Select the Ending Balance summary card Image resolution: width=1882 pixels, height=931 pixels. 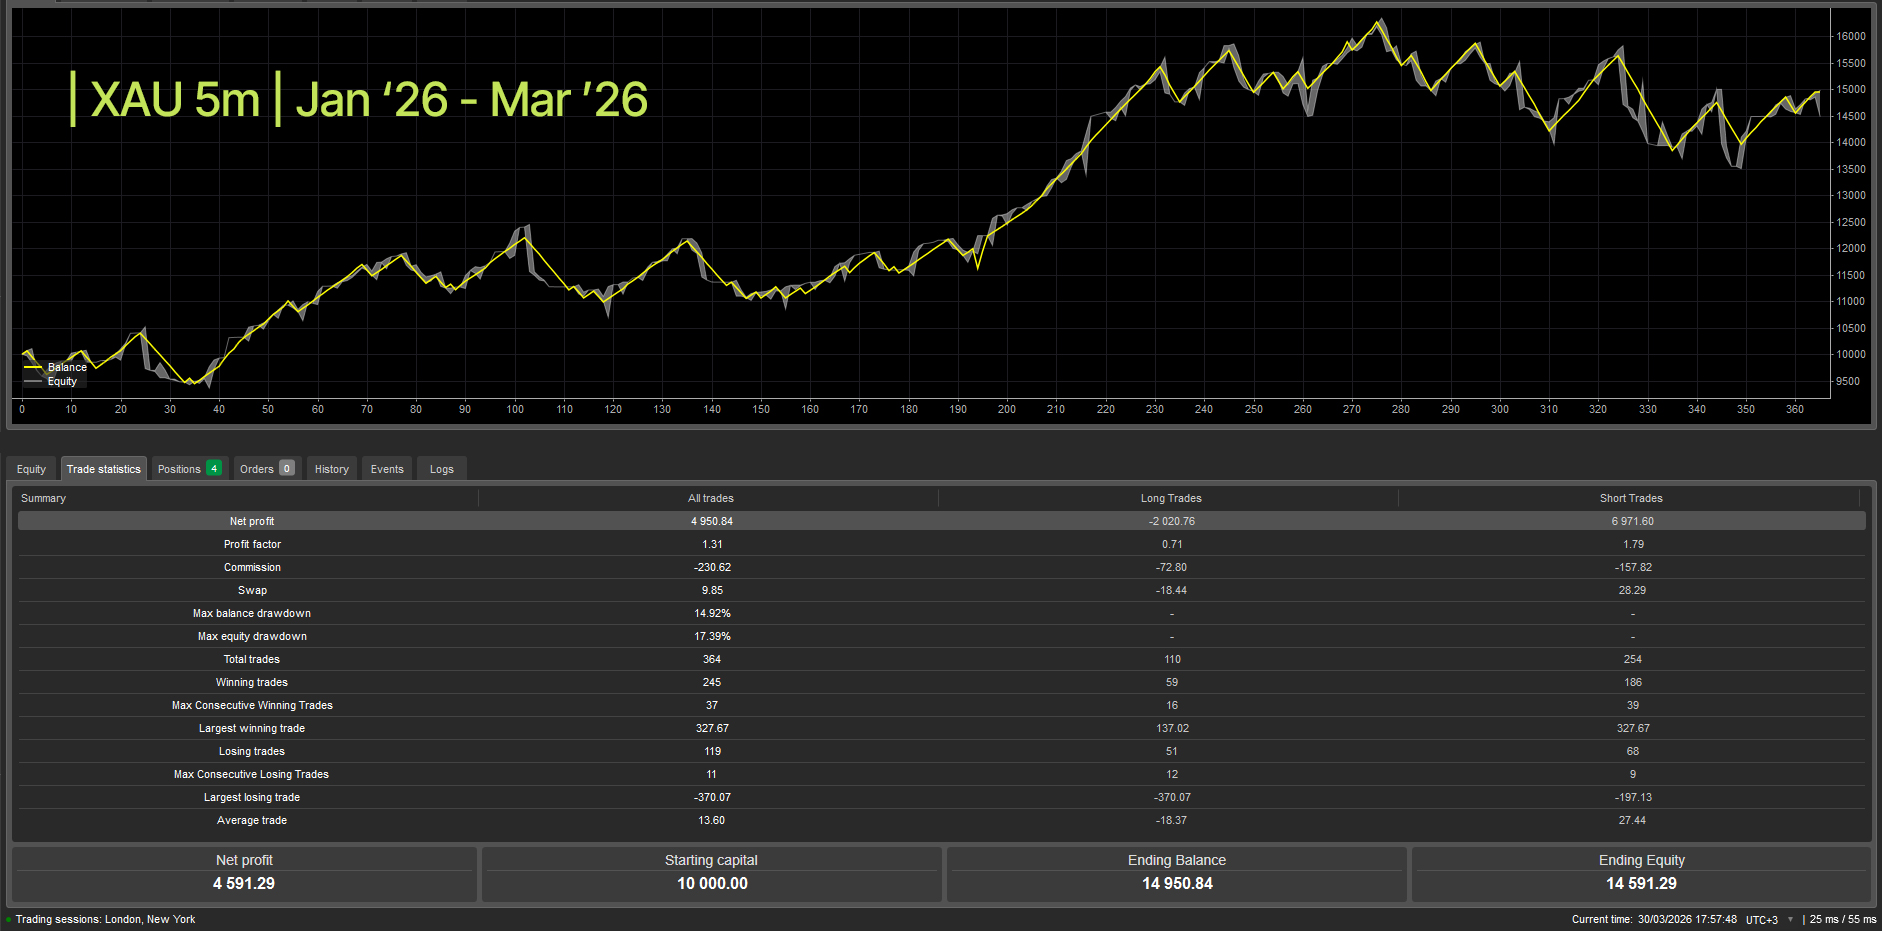click(x=1177, y=873)
